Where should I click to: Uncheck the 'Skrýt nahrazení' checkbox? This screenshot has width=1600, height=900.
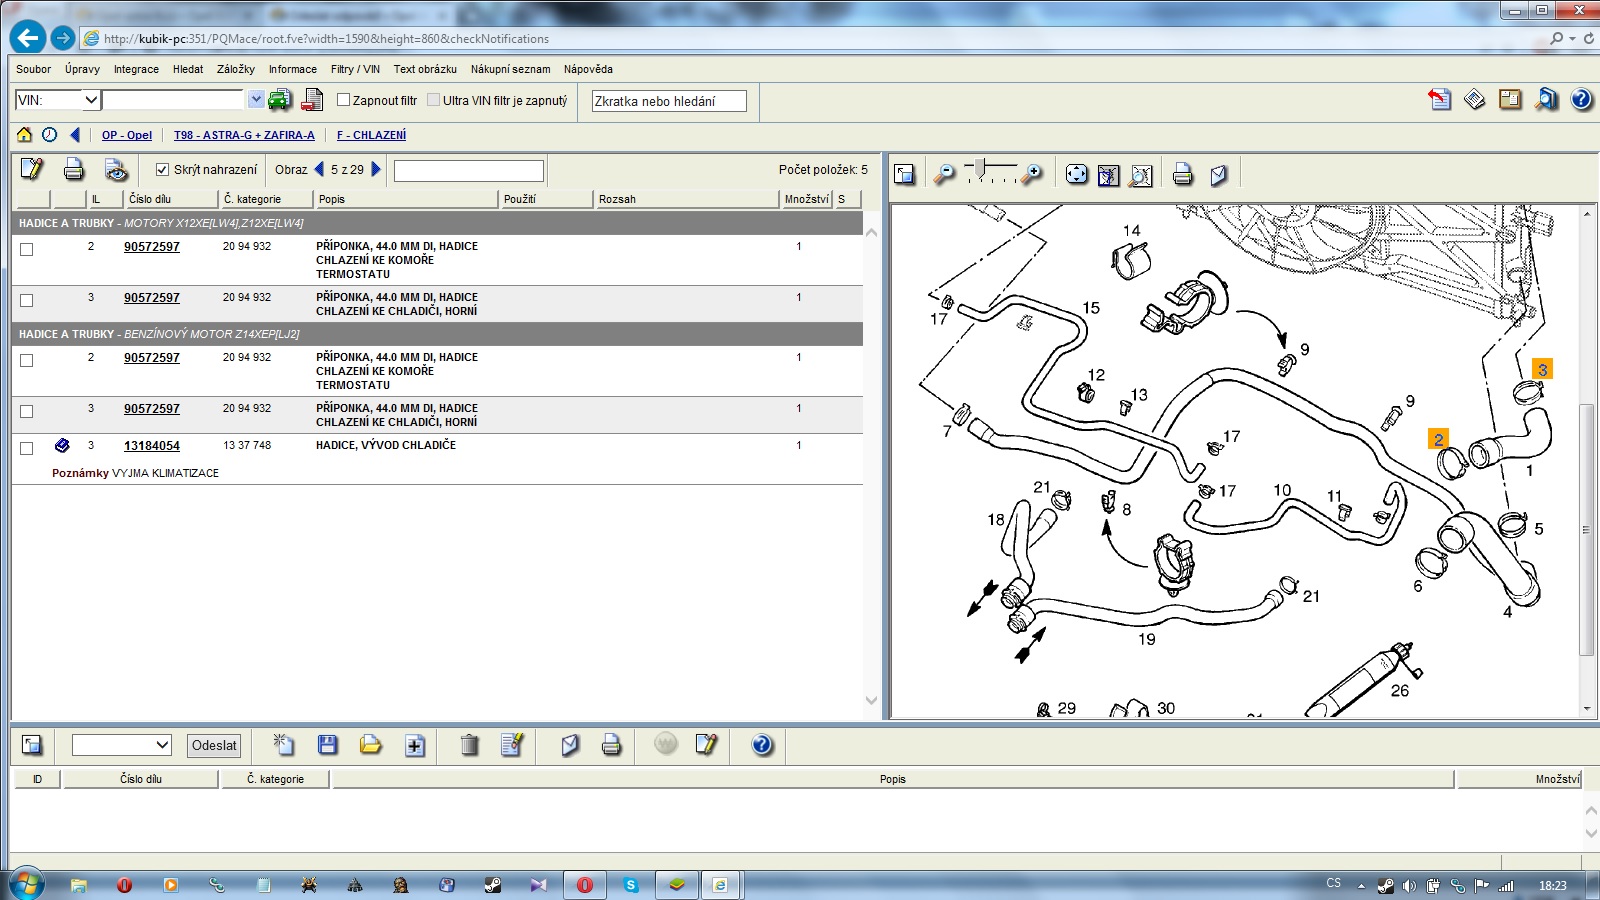click(162, 170)
